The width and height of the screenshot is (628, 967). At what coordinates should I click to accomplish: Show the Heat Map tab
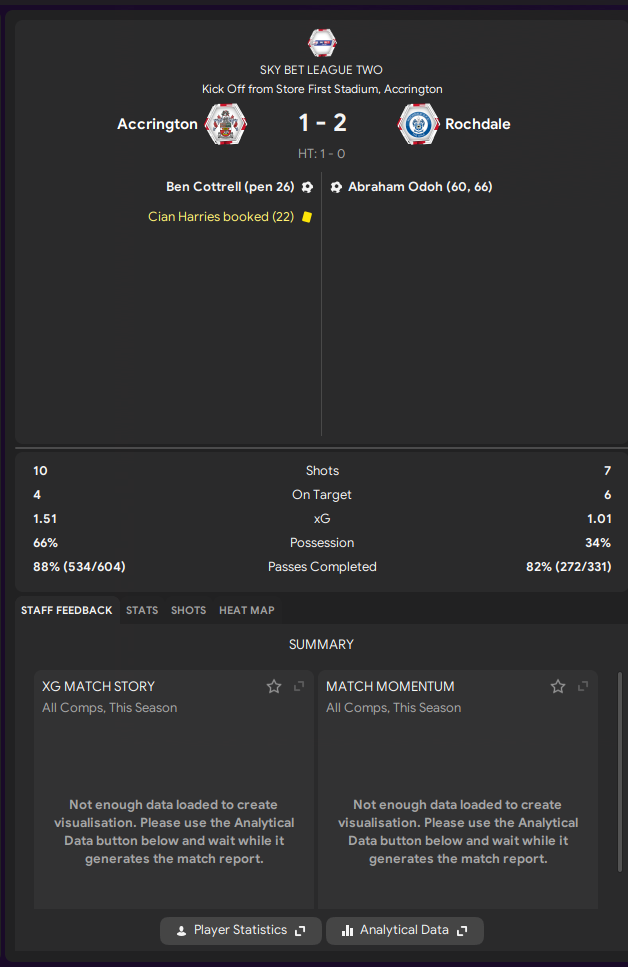tap(247, 610)
